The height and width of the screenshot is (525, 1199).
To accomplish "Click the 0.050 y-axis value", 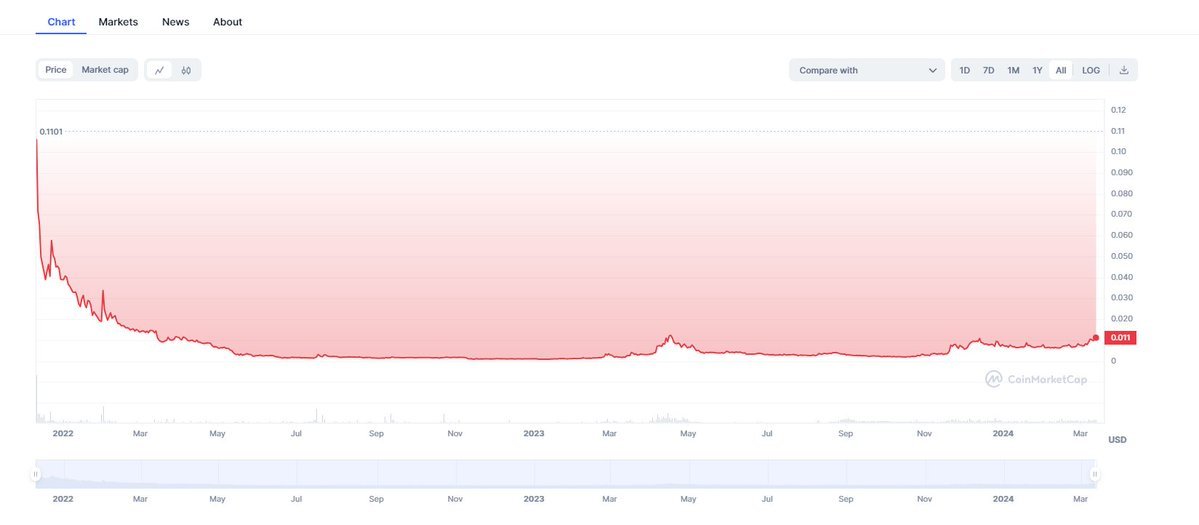I will (1120, 256).
